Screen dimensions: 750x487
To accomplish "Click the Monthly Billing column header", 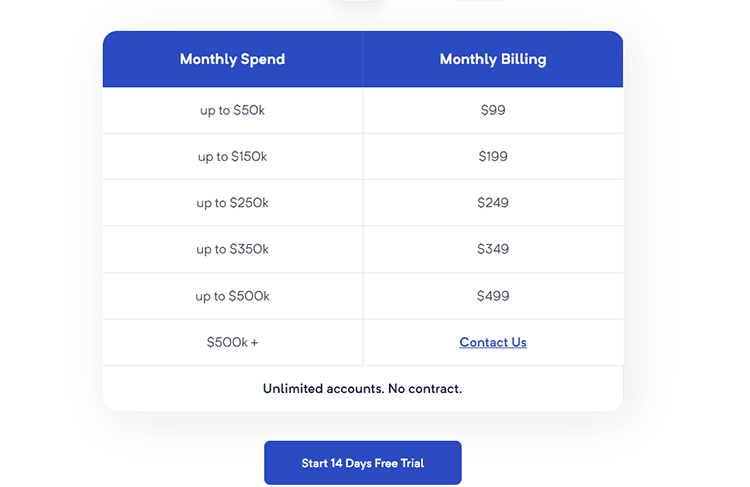I will coord(493,59).
